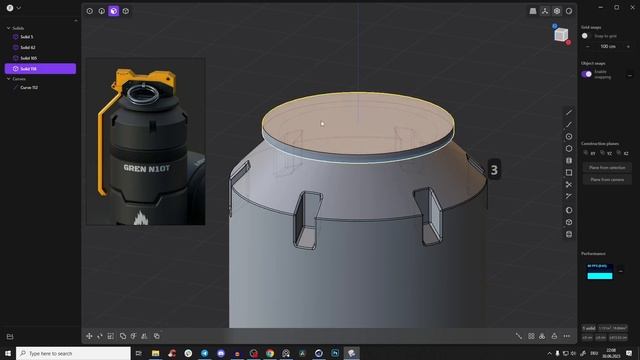This screenshot has width=640, height=360.
Task: Show hidden icons in system tray
Action: click(549, 353)
